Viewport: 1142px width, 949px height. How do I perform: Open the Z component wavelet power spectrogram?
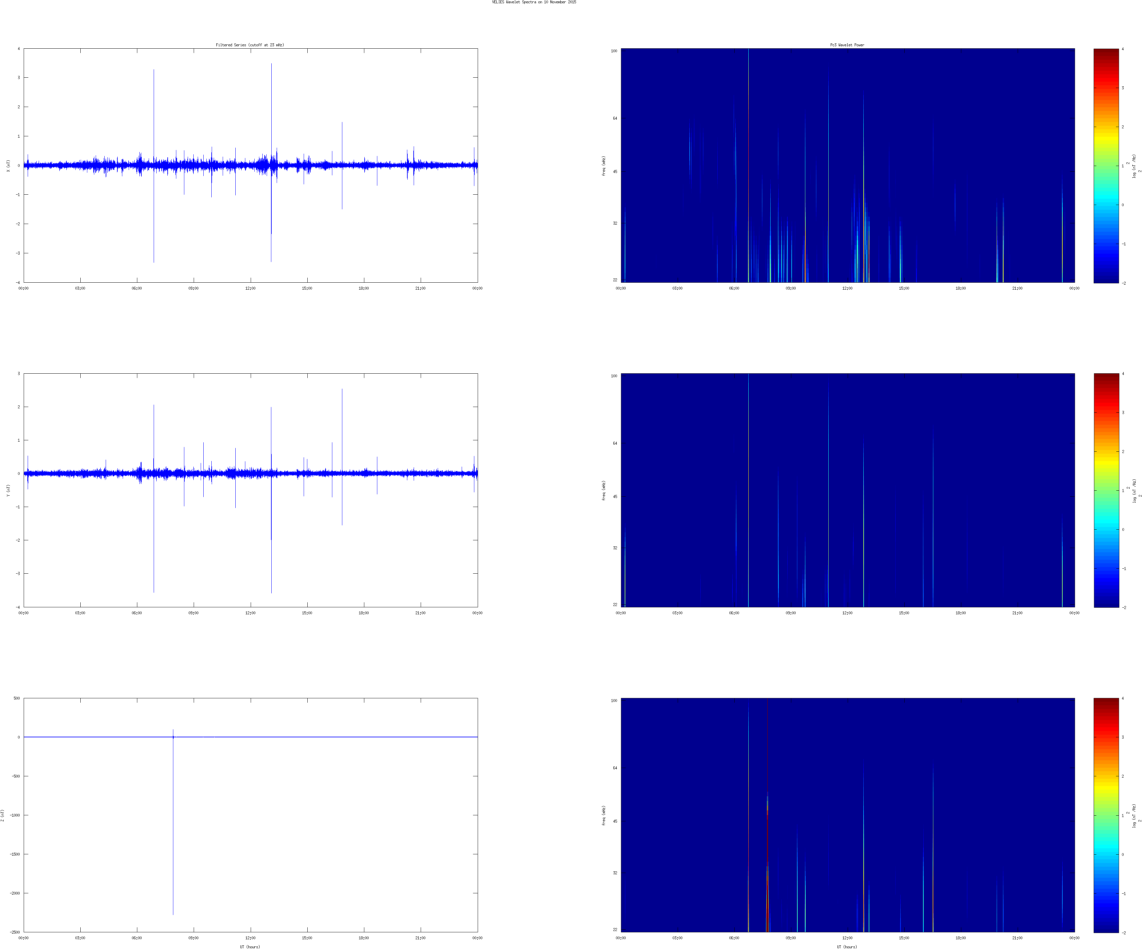point(848,815)
